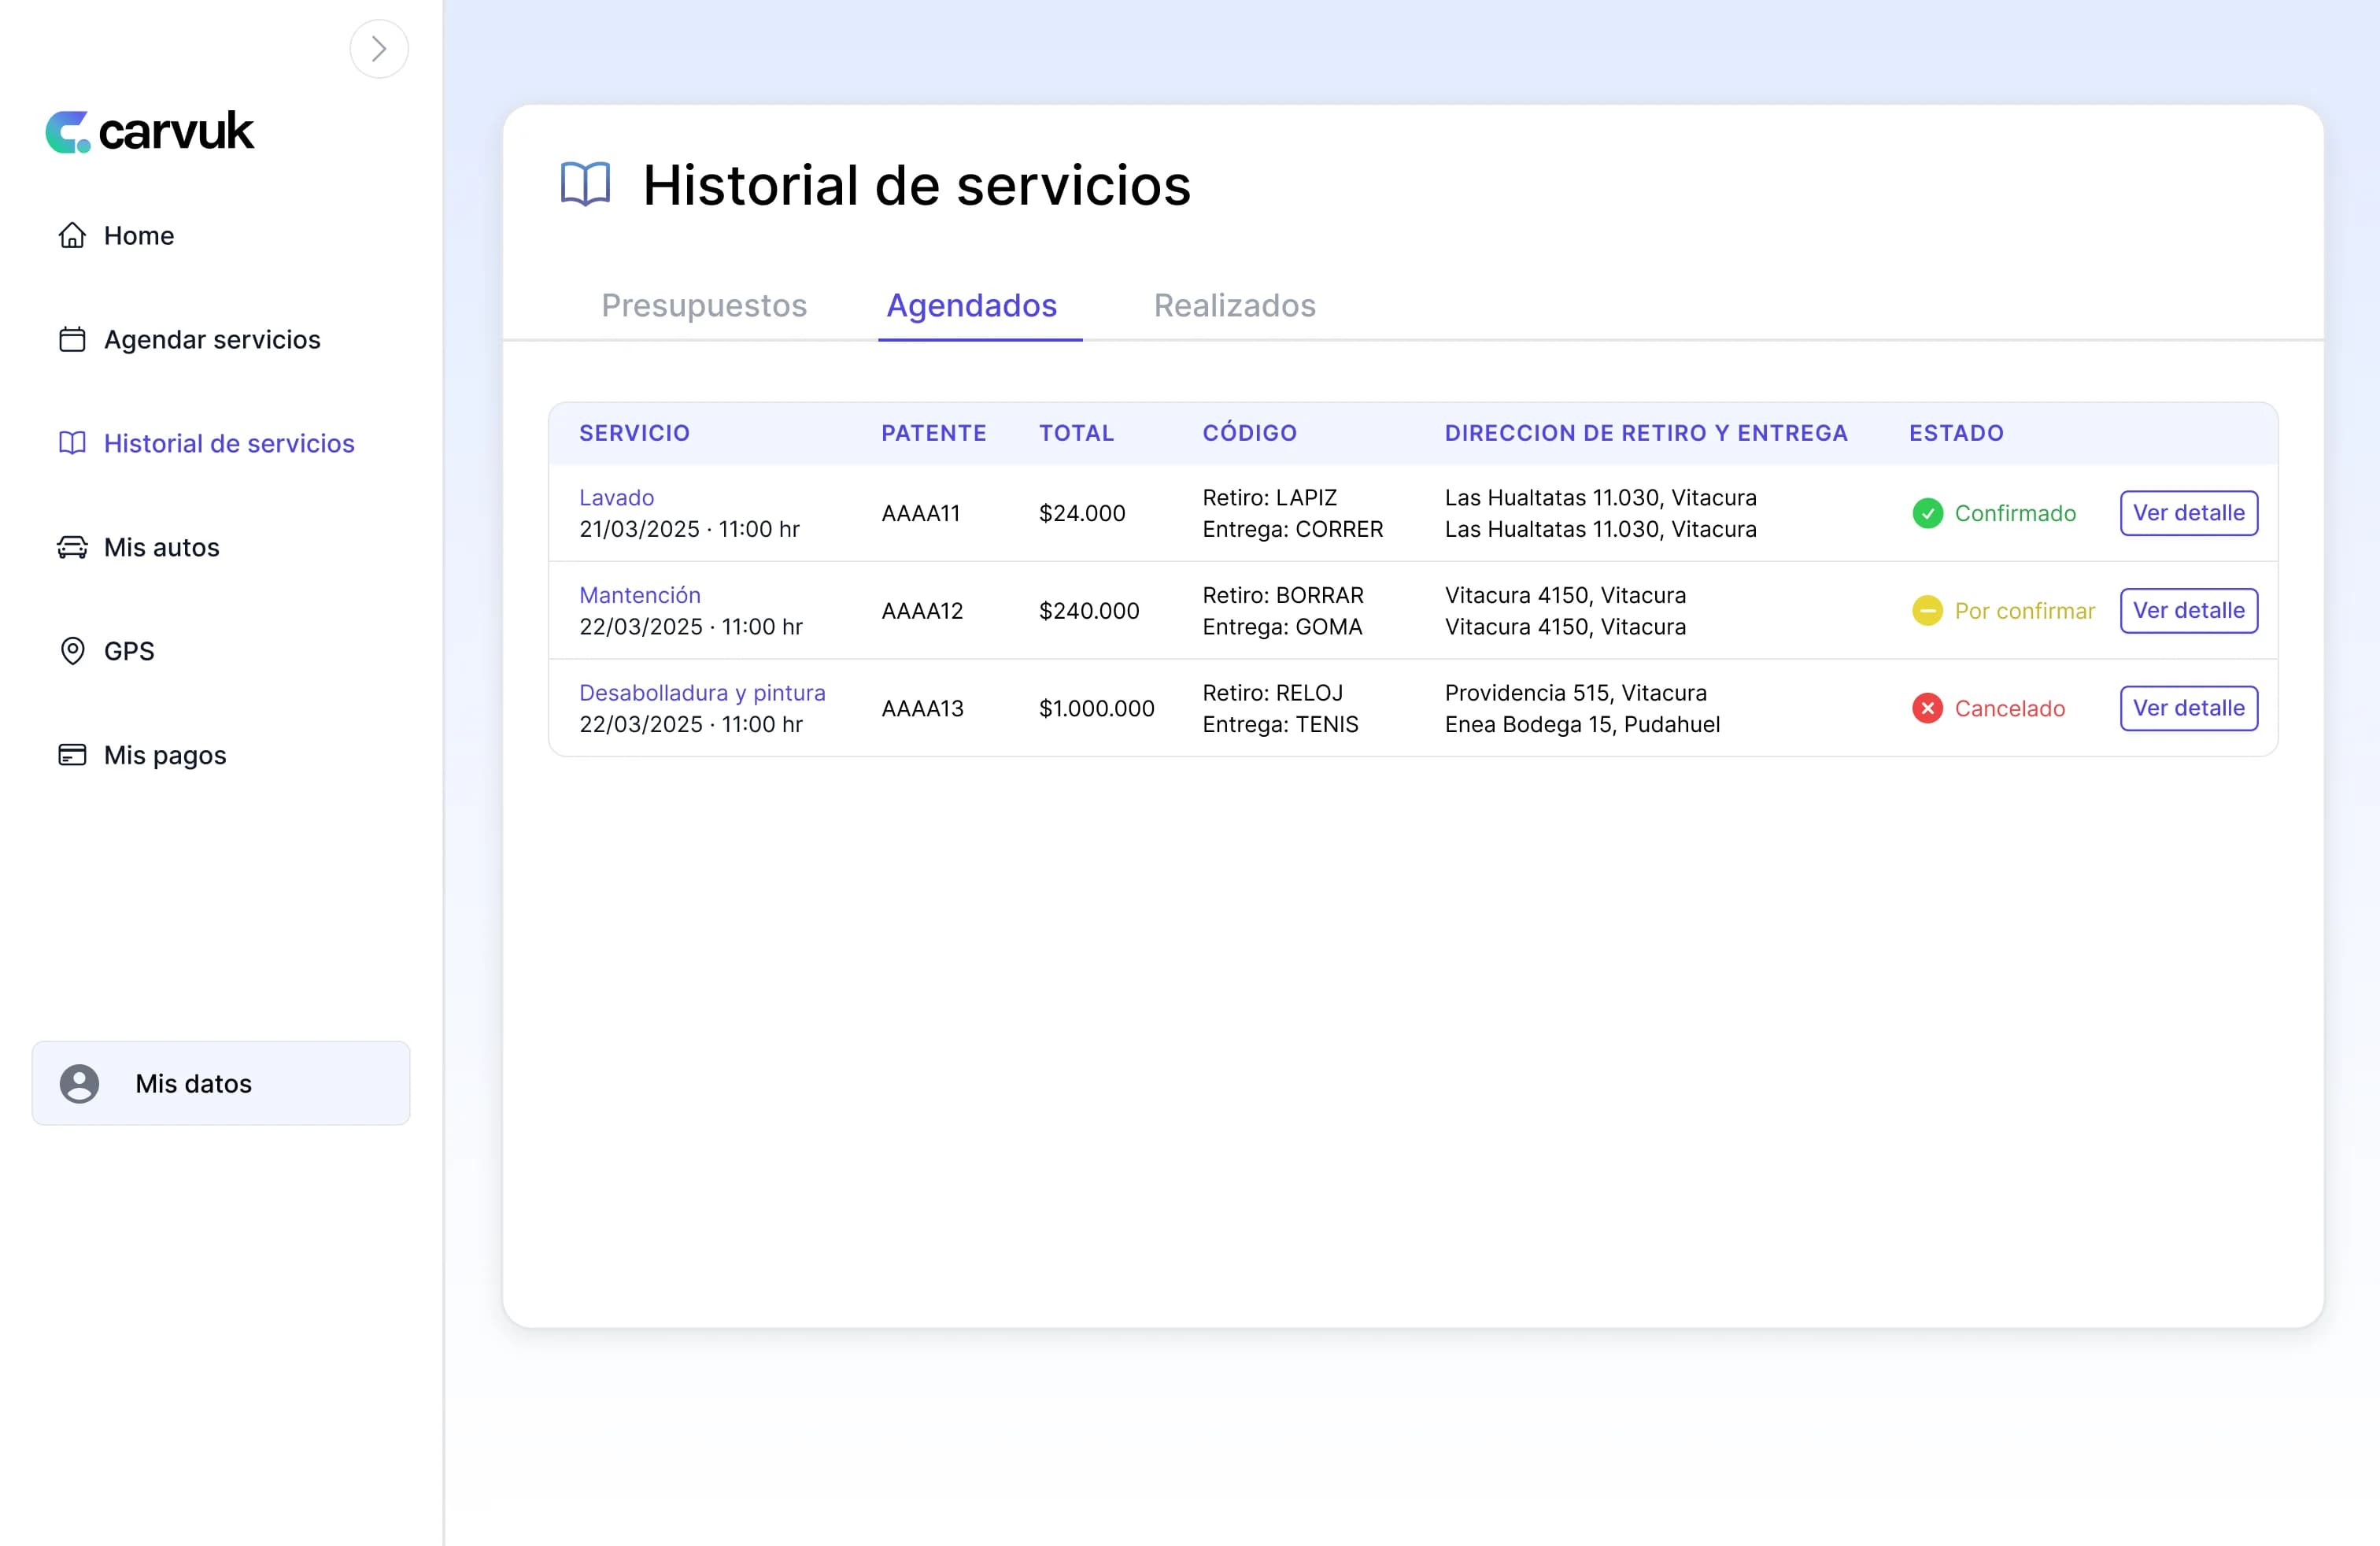Click the Providencia 515, Vitacura address

1575,693
